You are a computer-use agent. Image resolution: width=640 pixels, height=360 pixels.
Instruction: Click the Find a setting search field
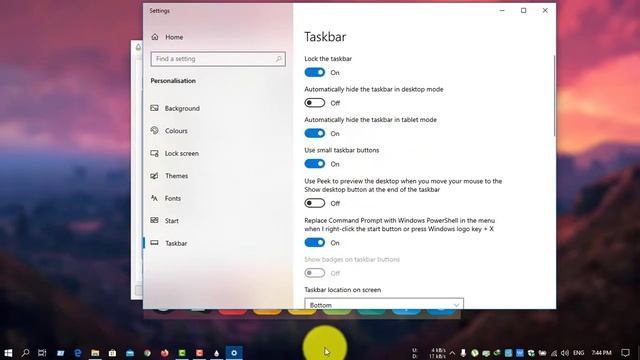(x=218, y=59)
